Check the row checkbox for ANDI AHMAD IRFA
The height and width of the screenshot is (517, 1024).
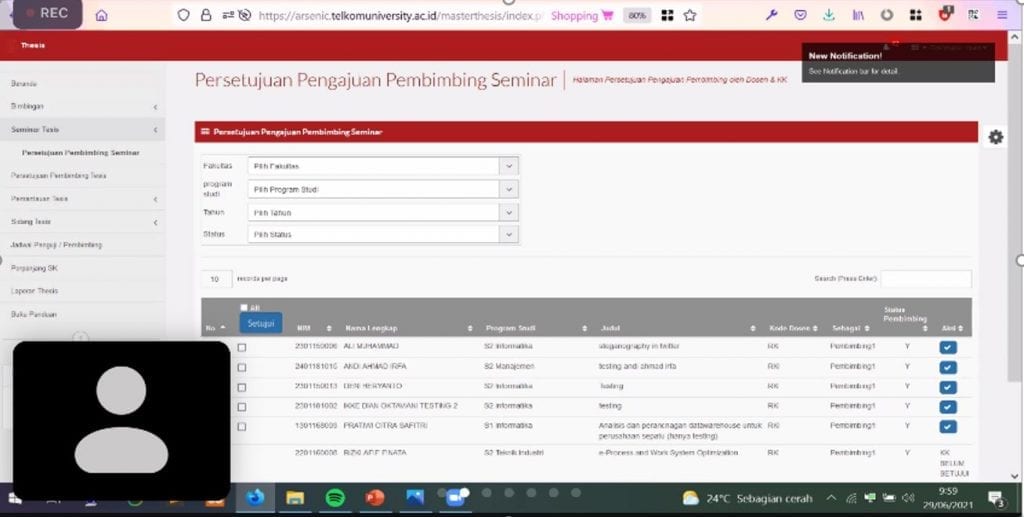pos(241,367)
